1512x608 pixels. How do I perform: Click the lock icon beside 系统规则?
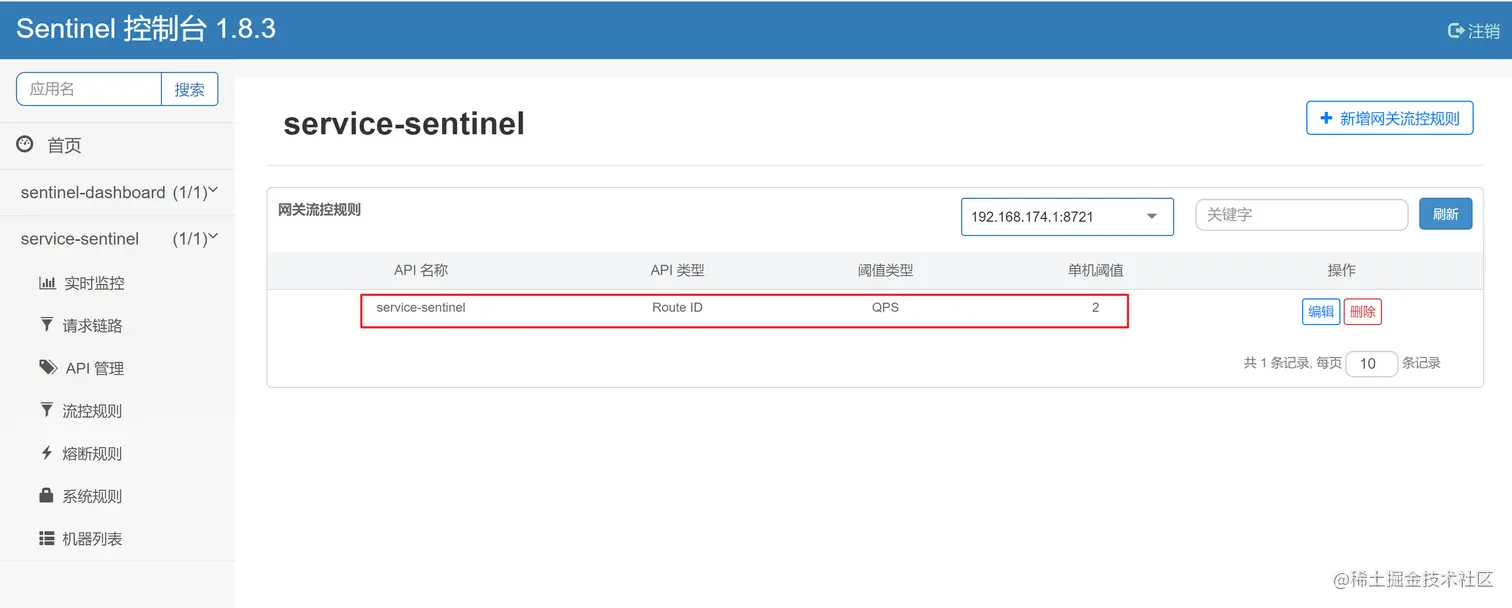(x=46, y=495)
